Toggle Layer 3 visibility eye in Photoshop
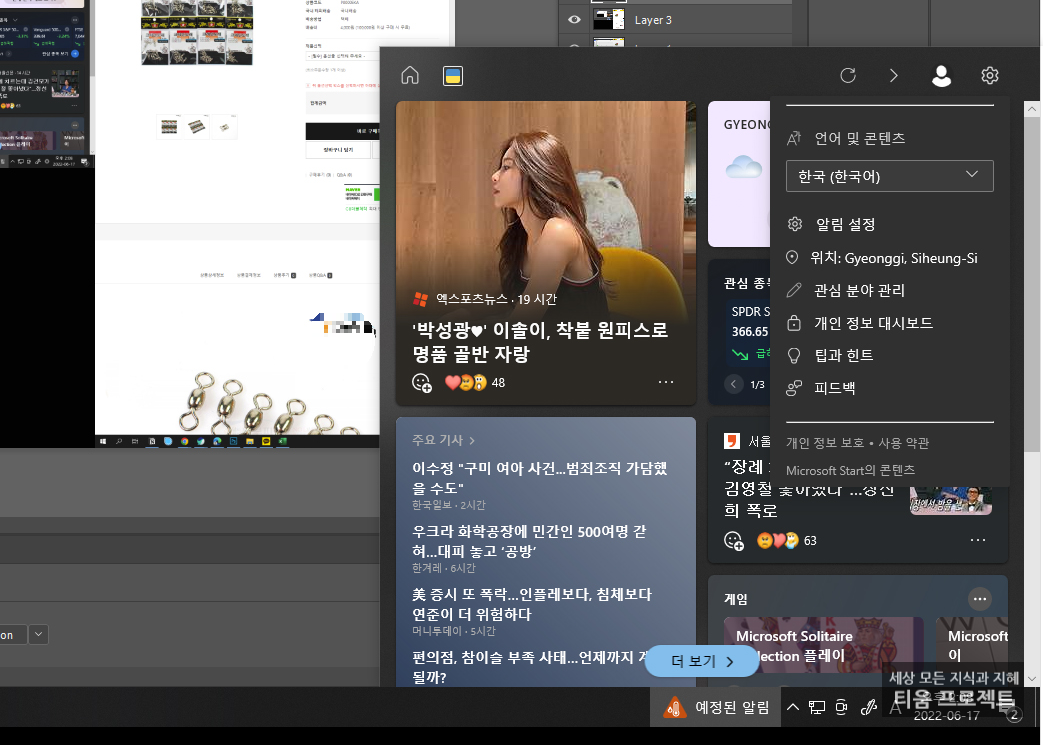Image resolution: width=1043 pixels, height=745 pixels. click(x=574, y=20)
